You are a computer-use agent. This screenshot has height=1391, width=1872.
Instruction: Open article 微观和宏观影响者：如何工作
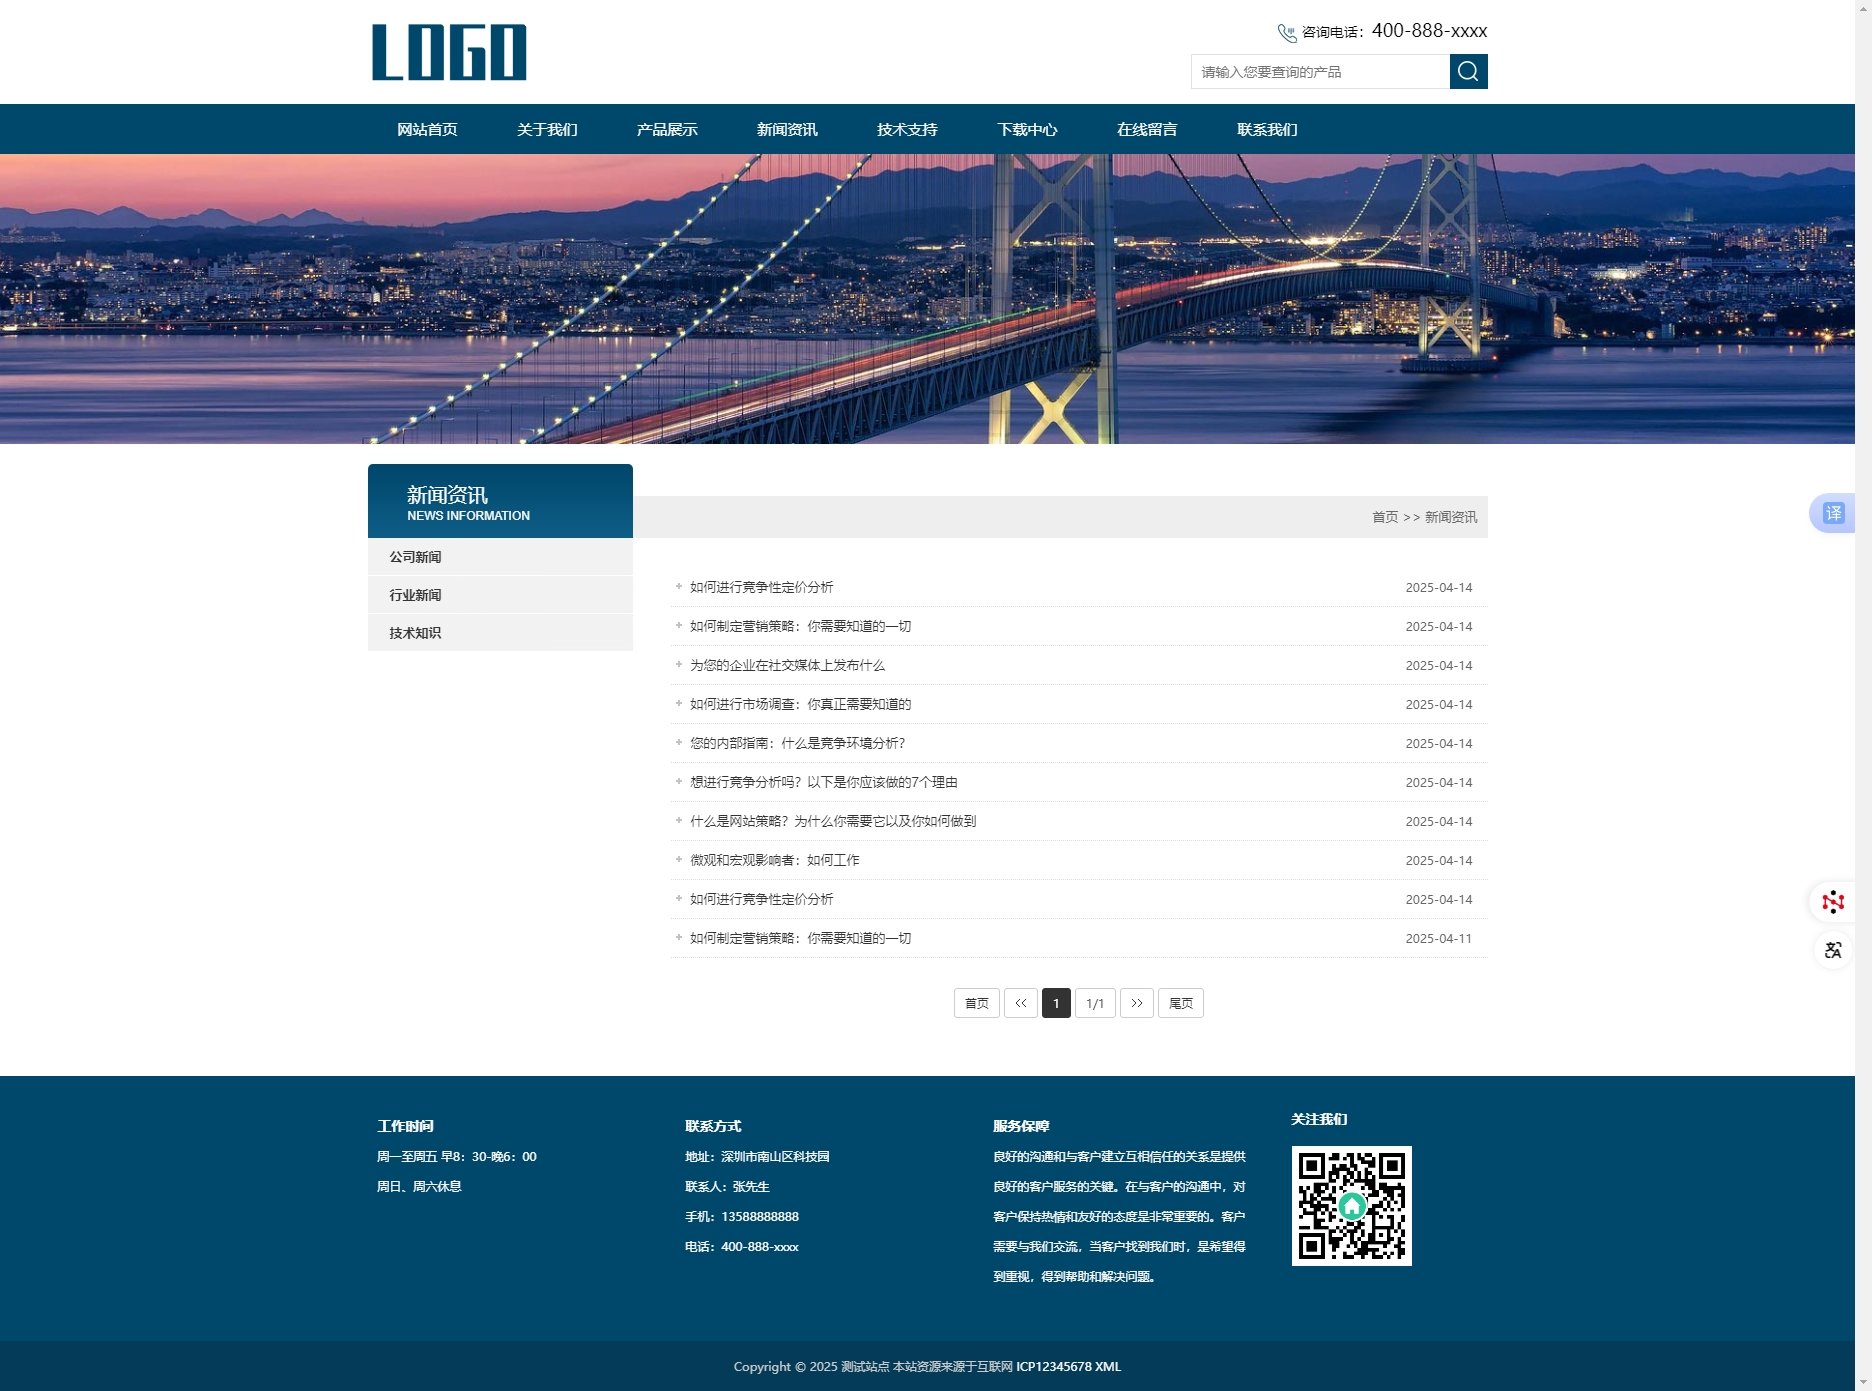774,860
